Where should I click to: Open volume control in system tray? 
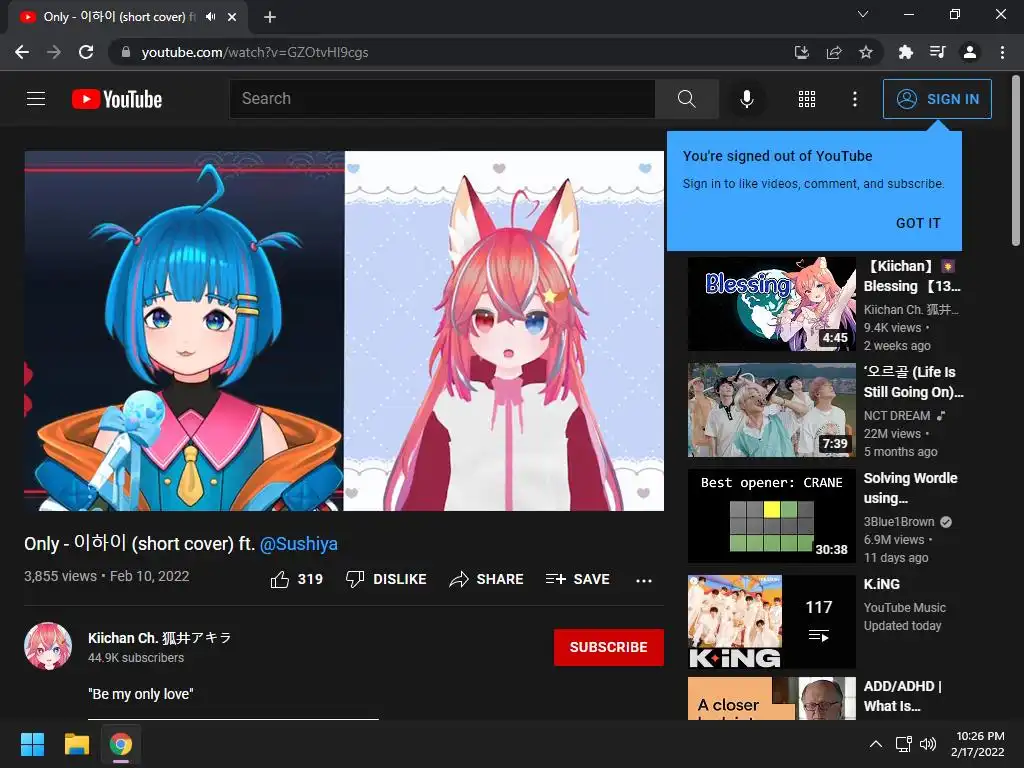pyautogui.click(x=927, y=744)
